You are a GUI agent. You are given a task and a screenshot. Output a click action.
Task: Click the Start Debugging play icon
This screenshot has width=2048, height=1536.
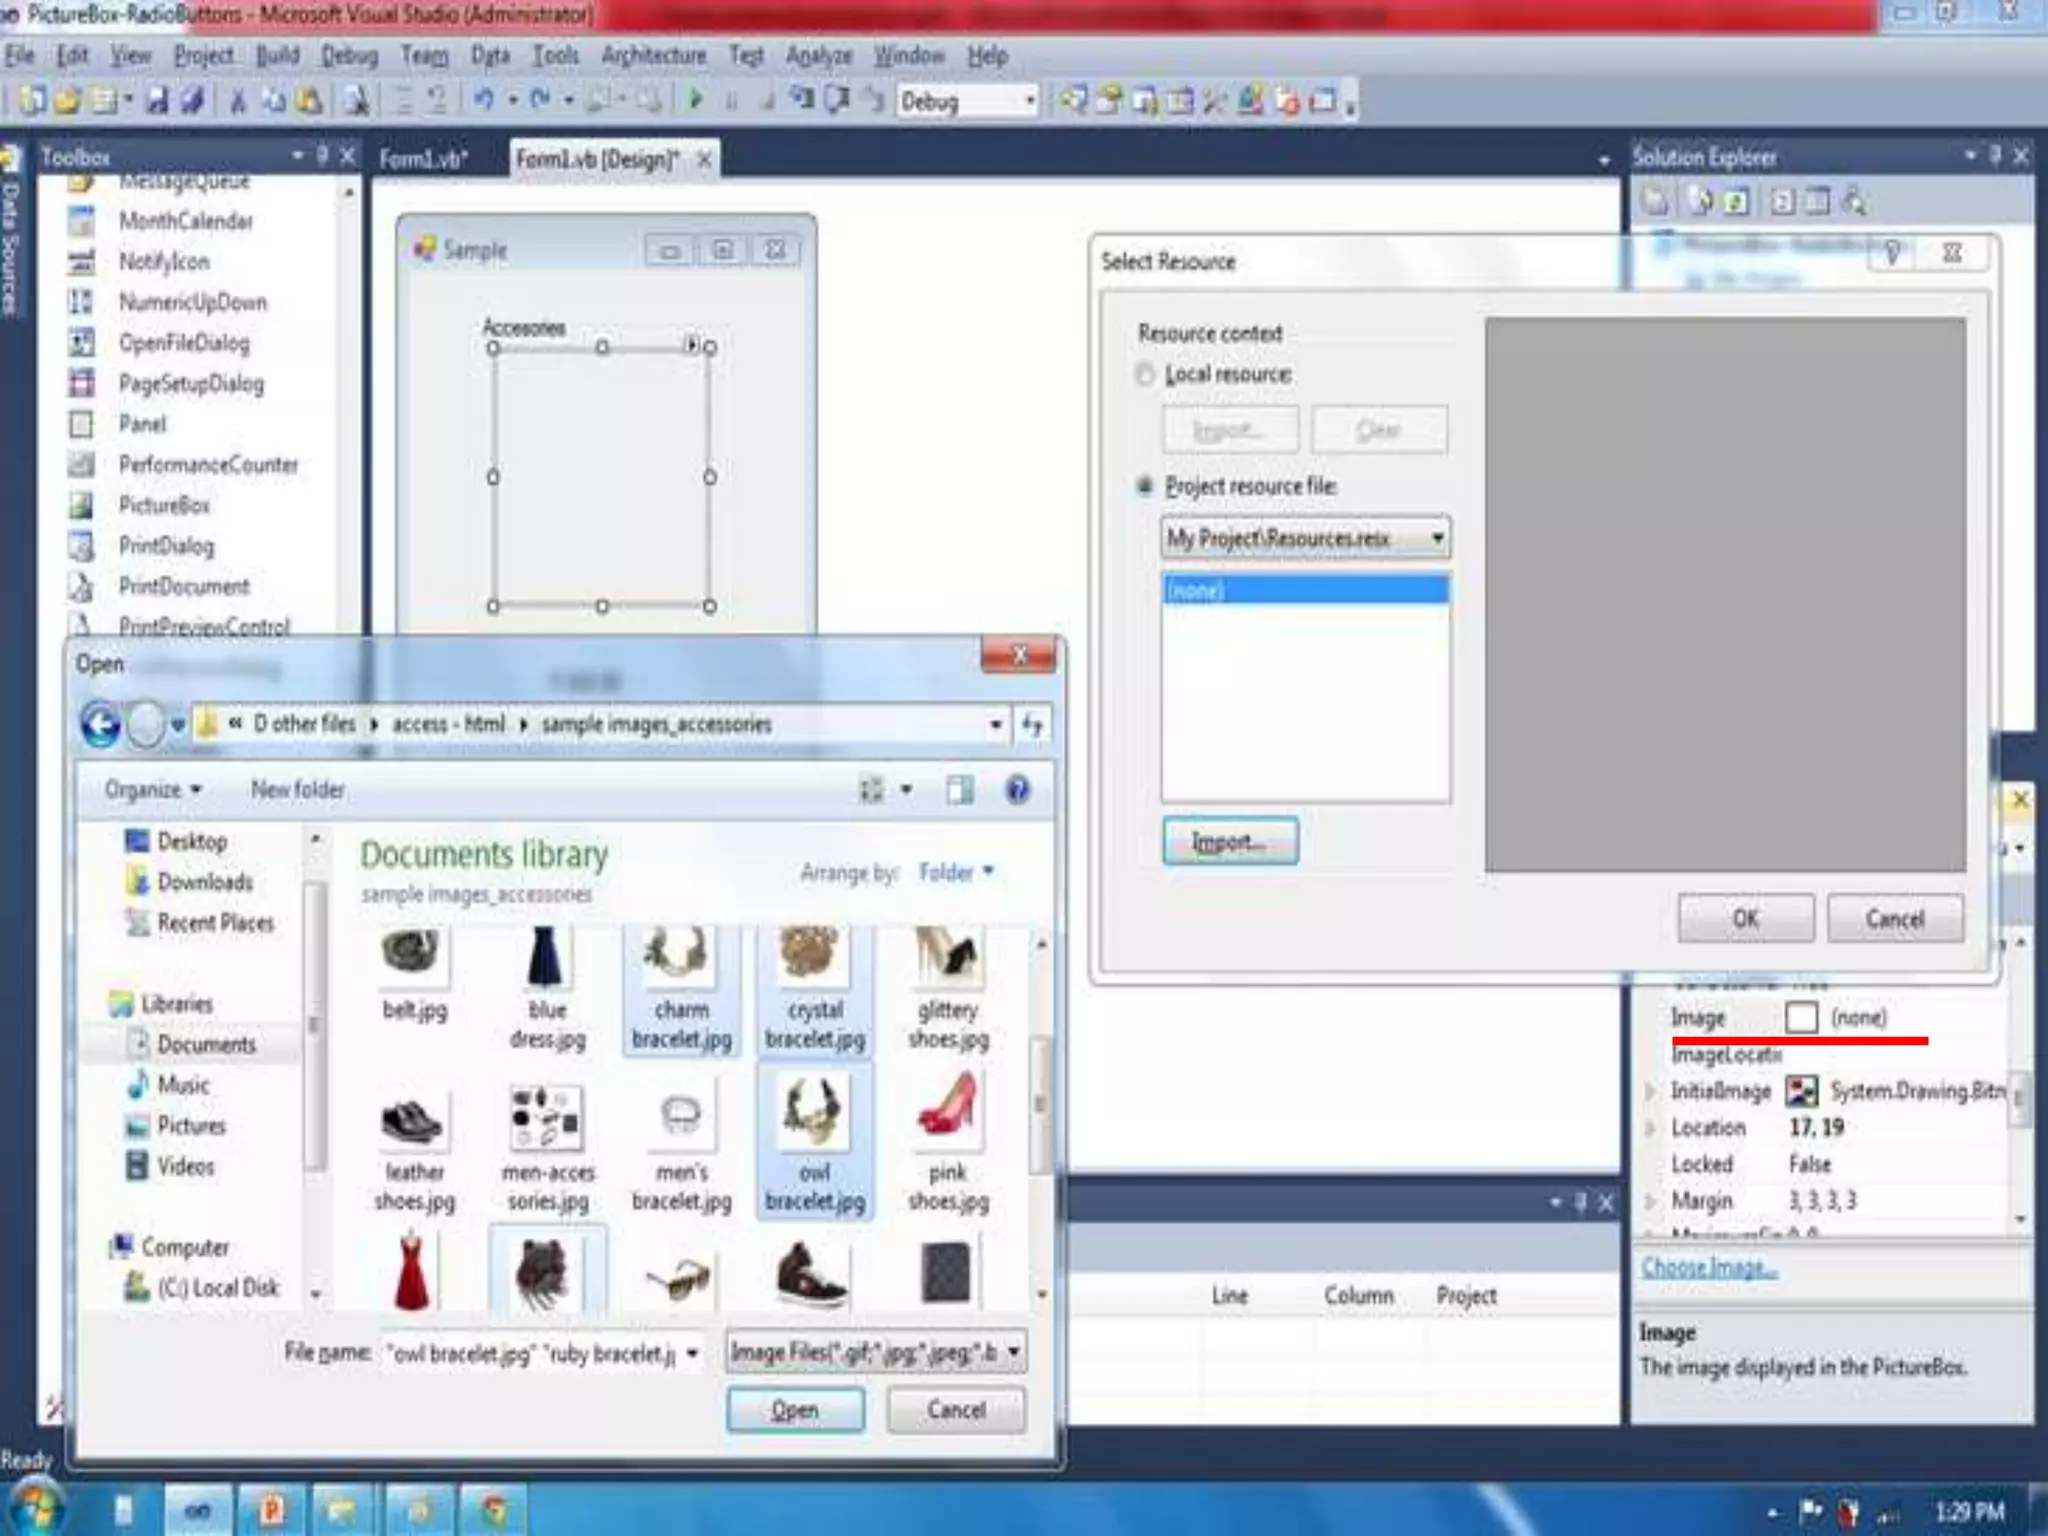(x=697, y=99)
